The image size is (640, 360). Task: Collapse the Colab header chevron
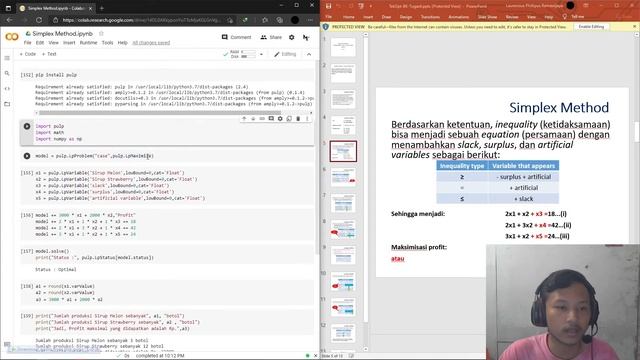pos(309,54)
